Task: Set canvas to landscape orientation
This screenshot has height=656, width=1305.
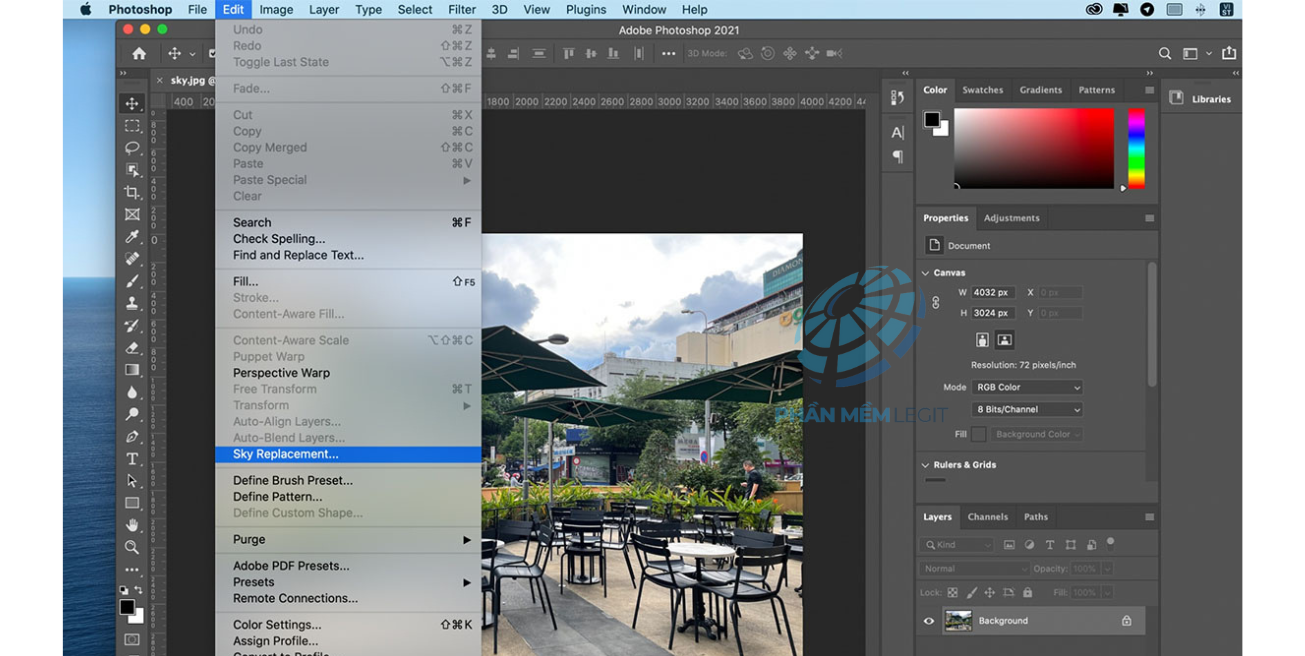Action: pyautogui.click(x=1005, y=340)
